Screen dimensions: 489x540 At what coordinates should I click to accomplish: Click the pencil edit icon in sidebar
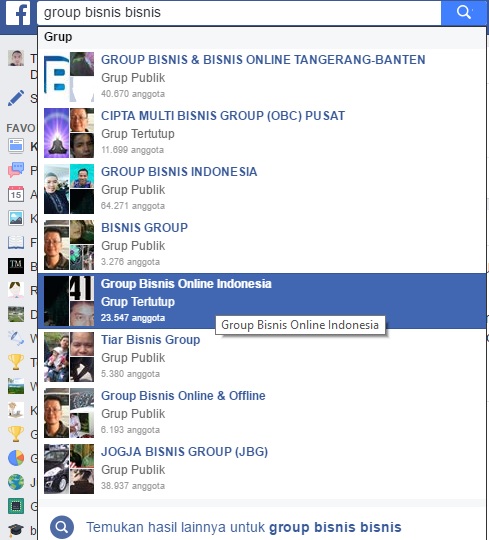tap(16, 98)
